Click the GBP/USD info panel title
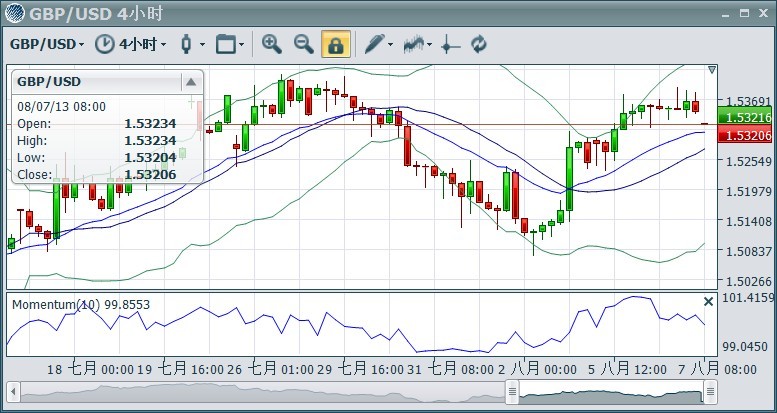 (49, 82)
